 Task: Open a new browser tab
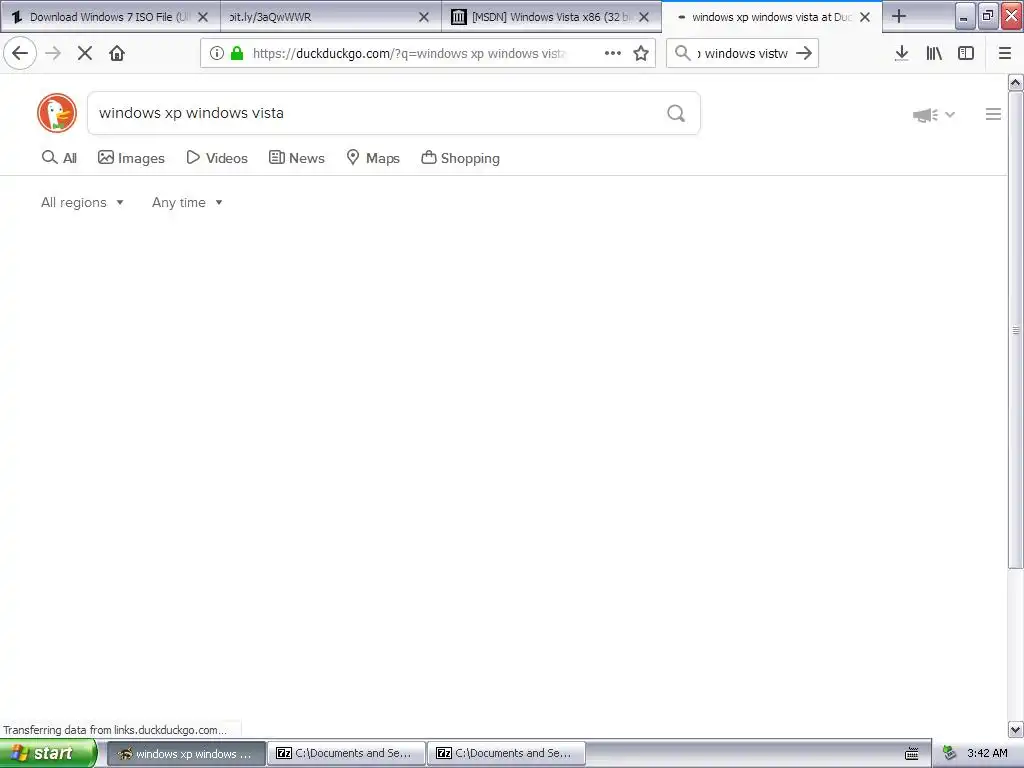pos(899,16)
